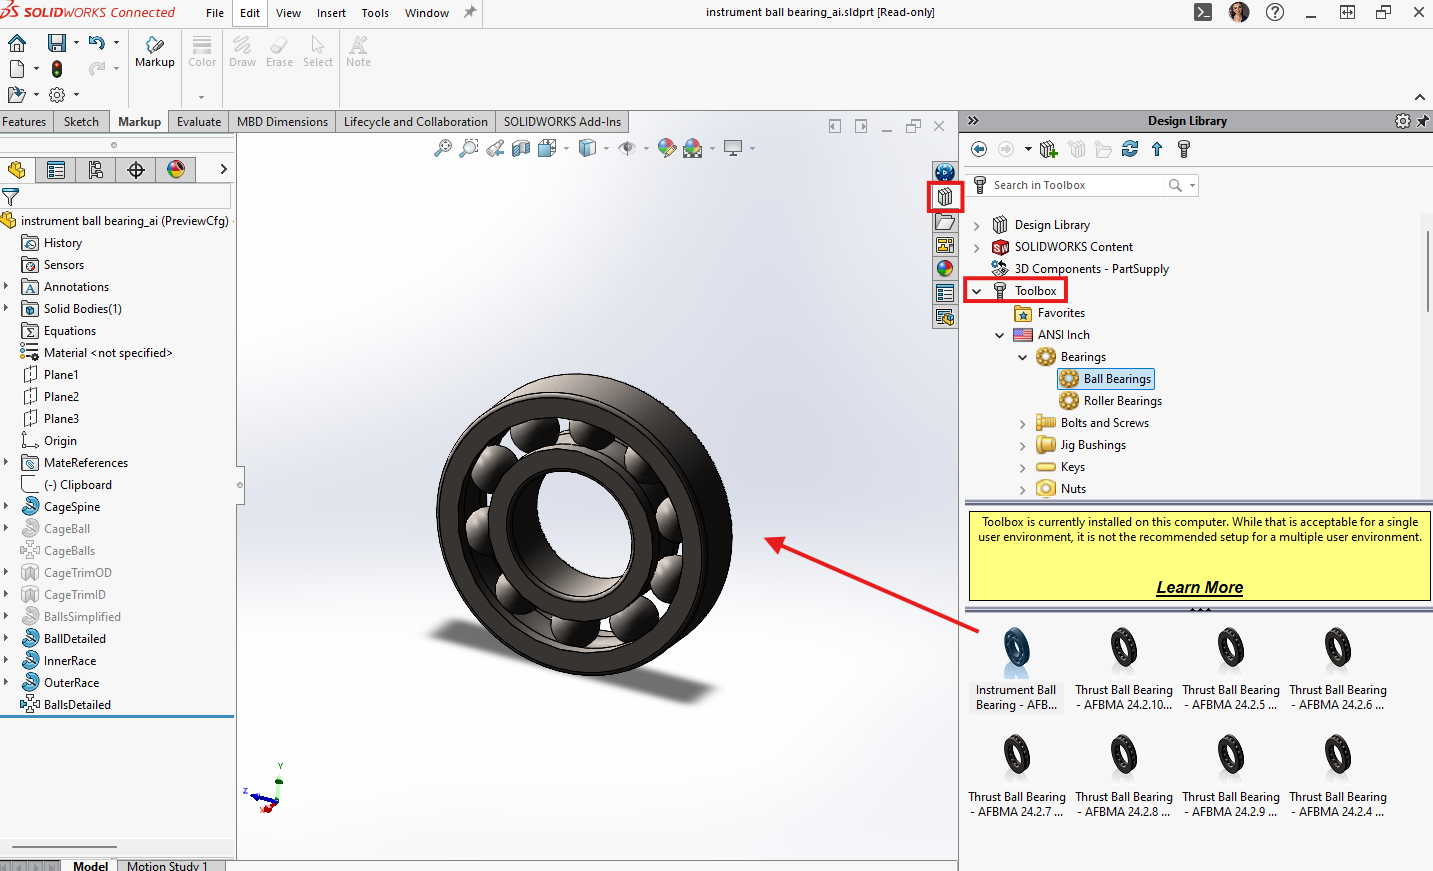Click the Search in Toolbox field
This screenshot has height=871, width=1433.
point(1076,185)
